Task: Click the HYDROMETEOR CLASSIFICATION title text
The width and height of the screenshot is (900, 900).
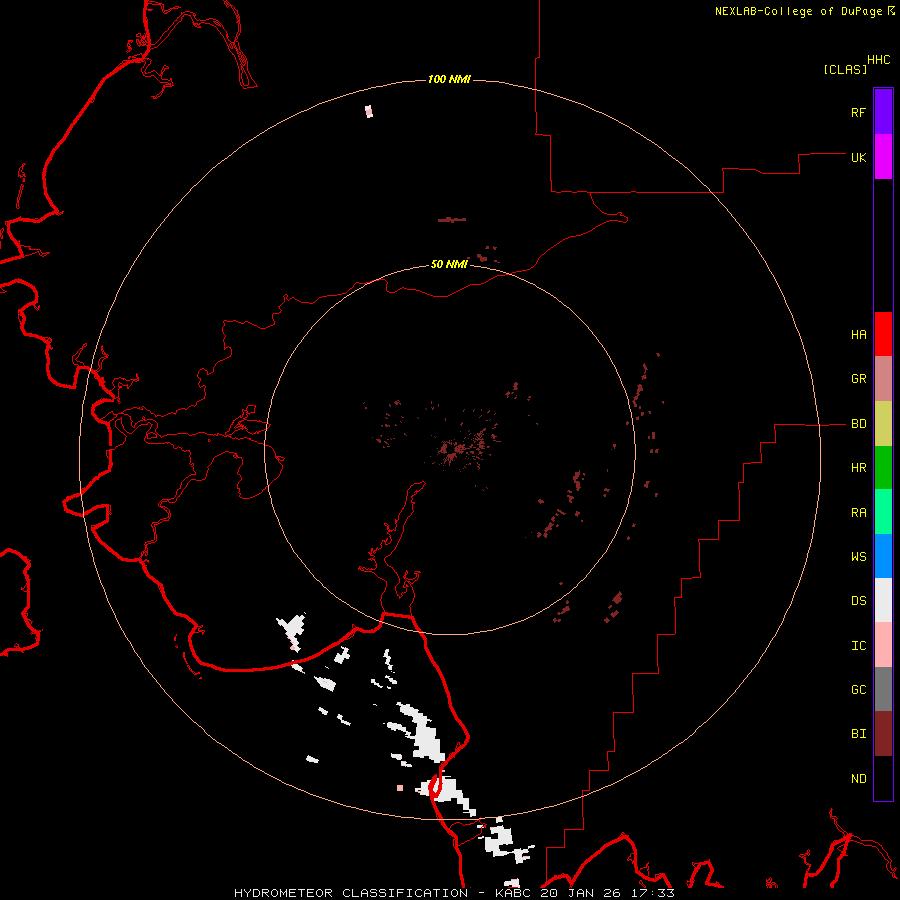Action: [x=351, y=893]
